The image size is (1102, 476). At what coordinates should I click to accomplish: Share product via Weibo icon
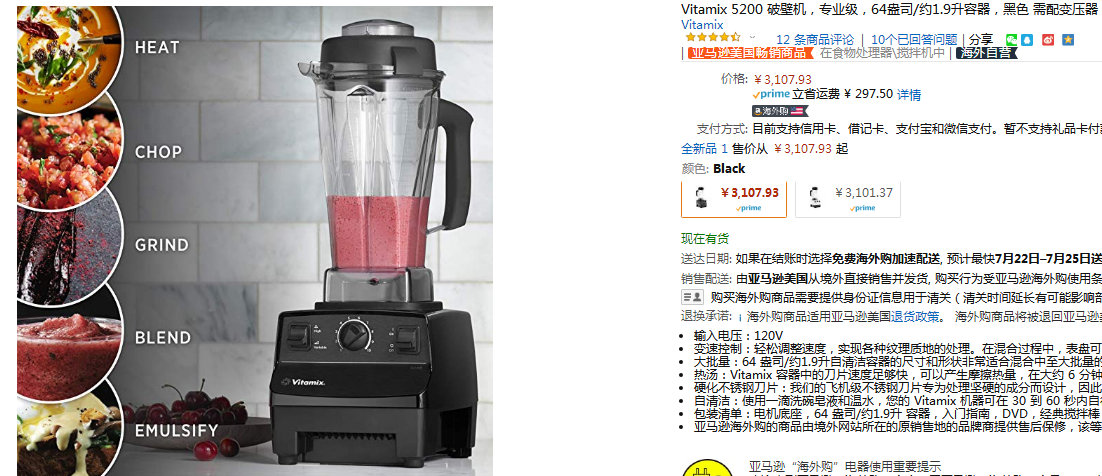tap(1048, 40)
